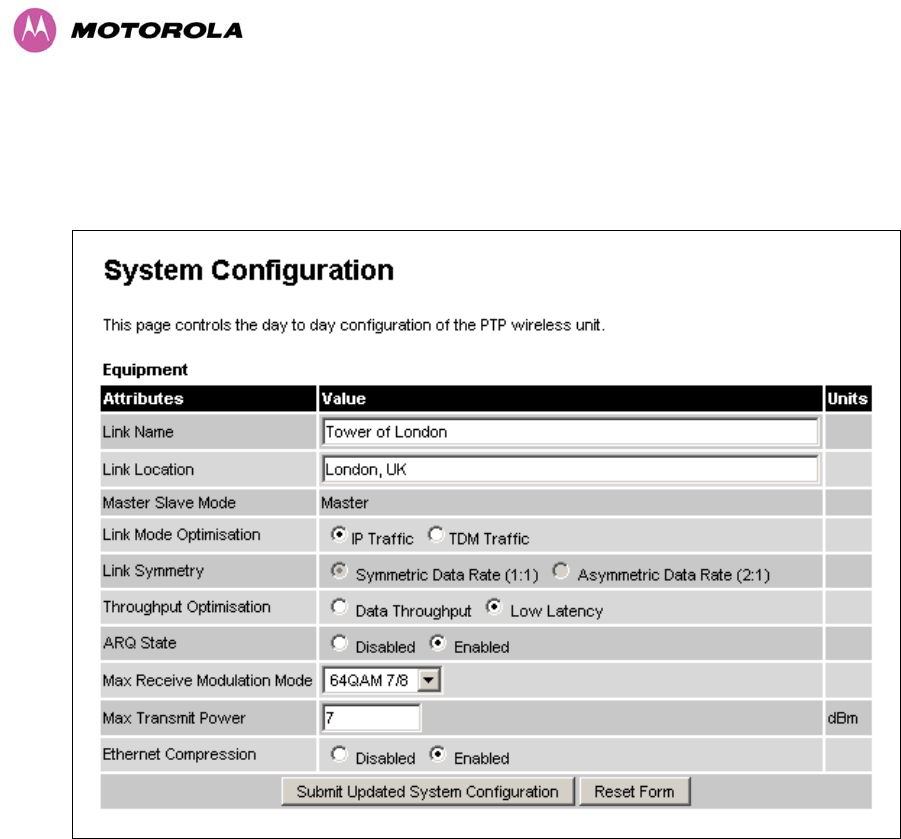This screenshot has height=839, width=901.
Task: Choose Asymmetric Data Rate (2:1) option
Action: pyautogui.click(x=560, y=571)
